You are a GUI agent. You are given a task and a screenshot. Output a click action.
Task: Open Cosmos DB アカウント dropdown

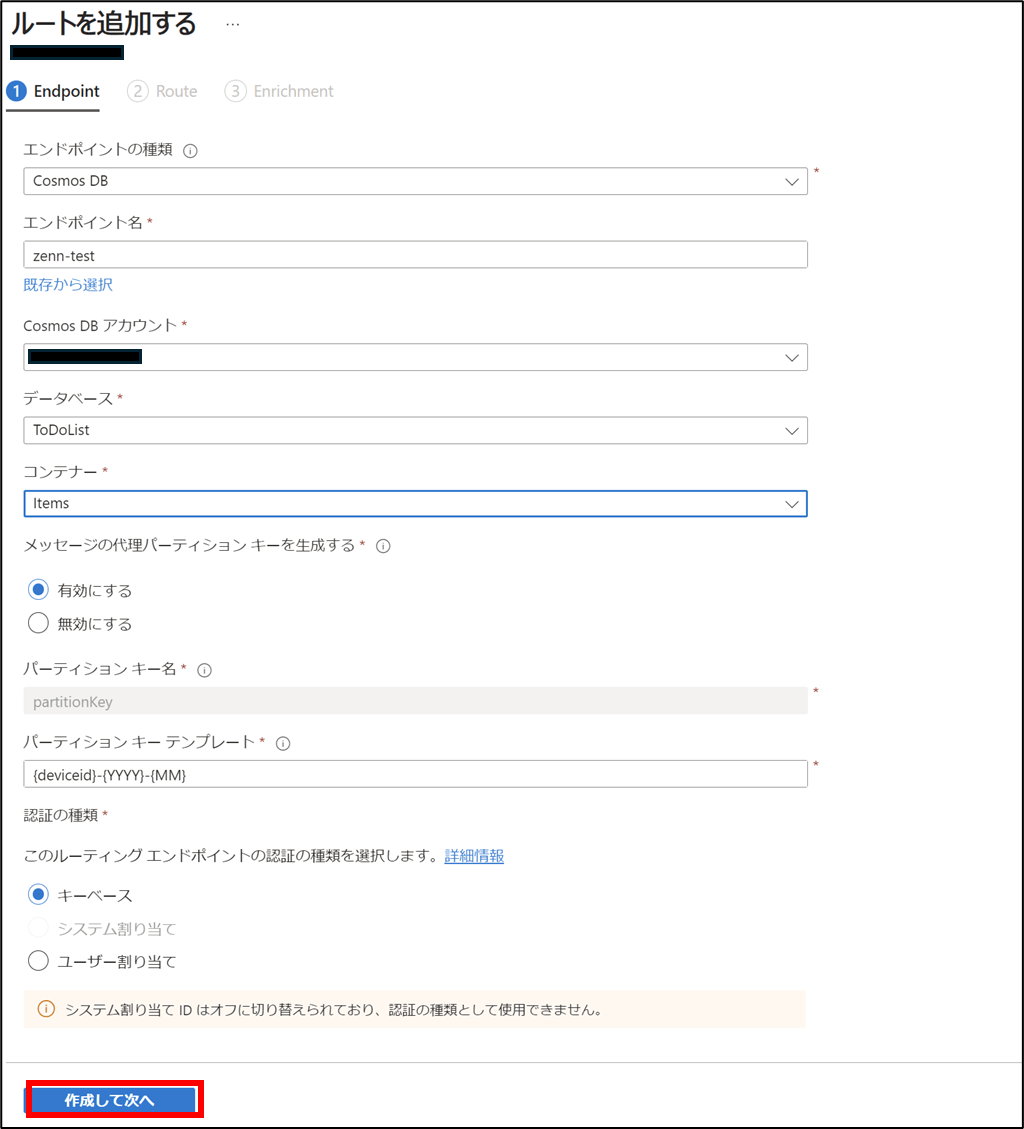click(416, 357)
